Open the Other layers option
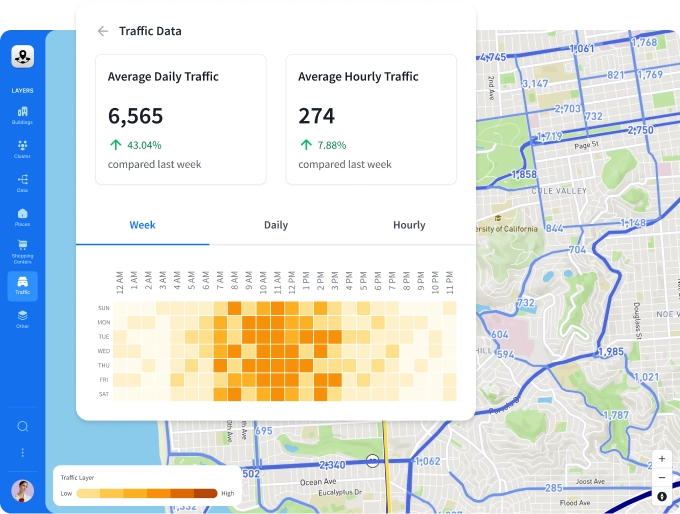This screenshot has width=680, height=514. pos(22,318)
